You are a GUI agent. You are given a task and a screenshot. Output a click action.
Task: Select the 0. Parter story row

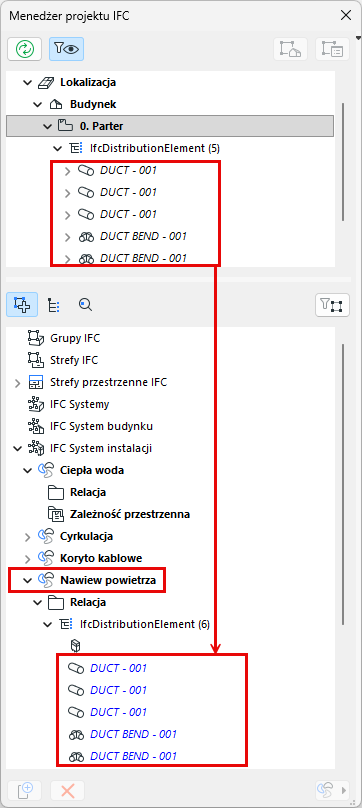[x=171, y=126]
